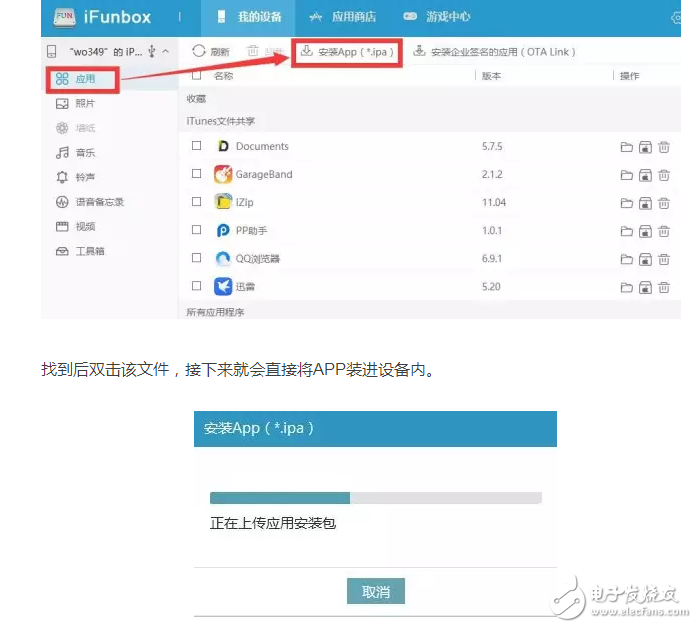Click the 正在上传应用安装包 status text
The width and height of the screenshot is (697, 628).
coord(273,523)
